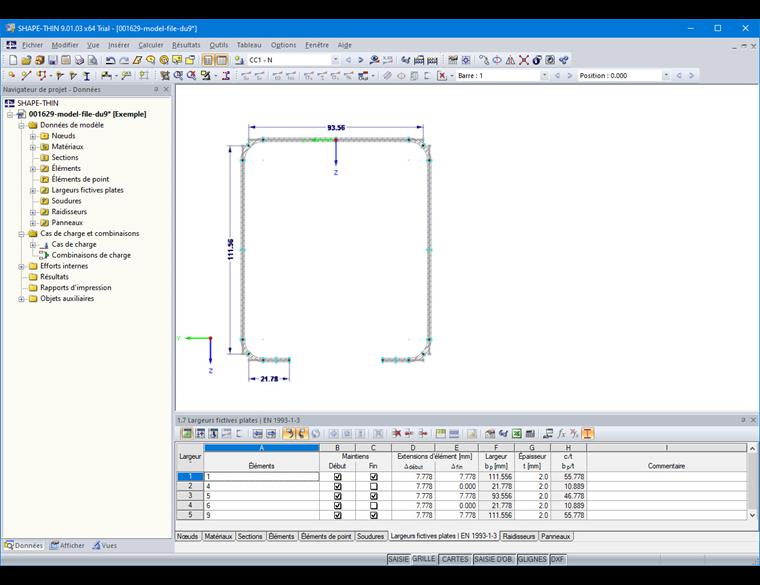This screenshot has height=585, width=760.
Task: Expand Largeurs fictives plates tree node
Action: pyautogui.click(x=33, y=190)
